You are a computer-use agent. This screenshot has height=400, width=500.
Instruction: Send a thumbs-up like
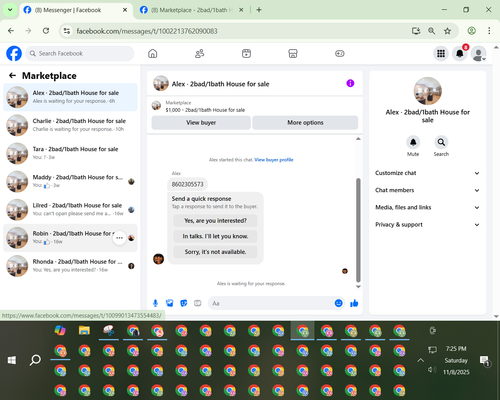pos(354,303)
